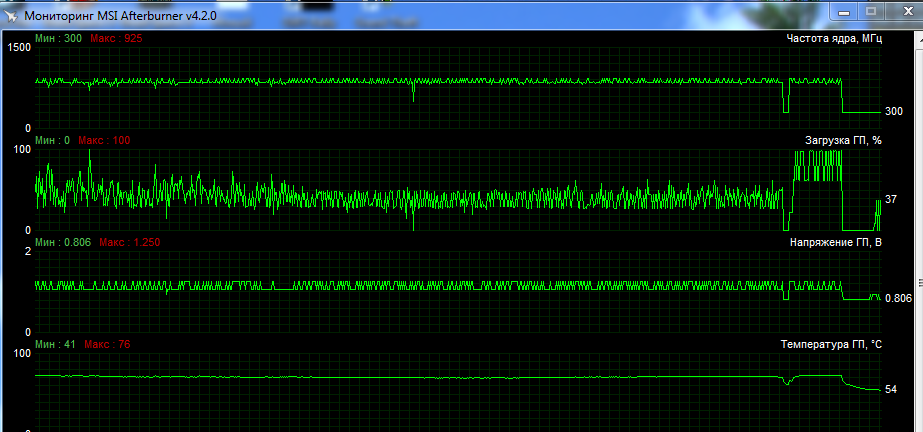Click the current core clock value 300
The image size is (923, 432).
pos(894,111)
